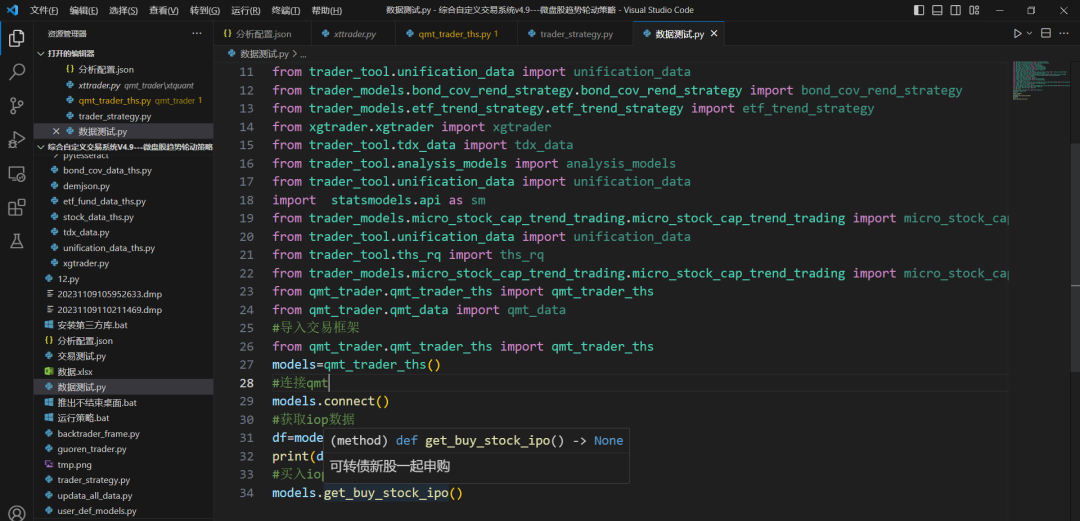The width and height of the screenshot is (1080, 521).
Task: Switch to the qmt_trader_ths.py tab
Action: [x=457, y=34]
